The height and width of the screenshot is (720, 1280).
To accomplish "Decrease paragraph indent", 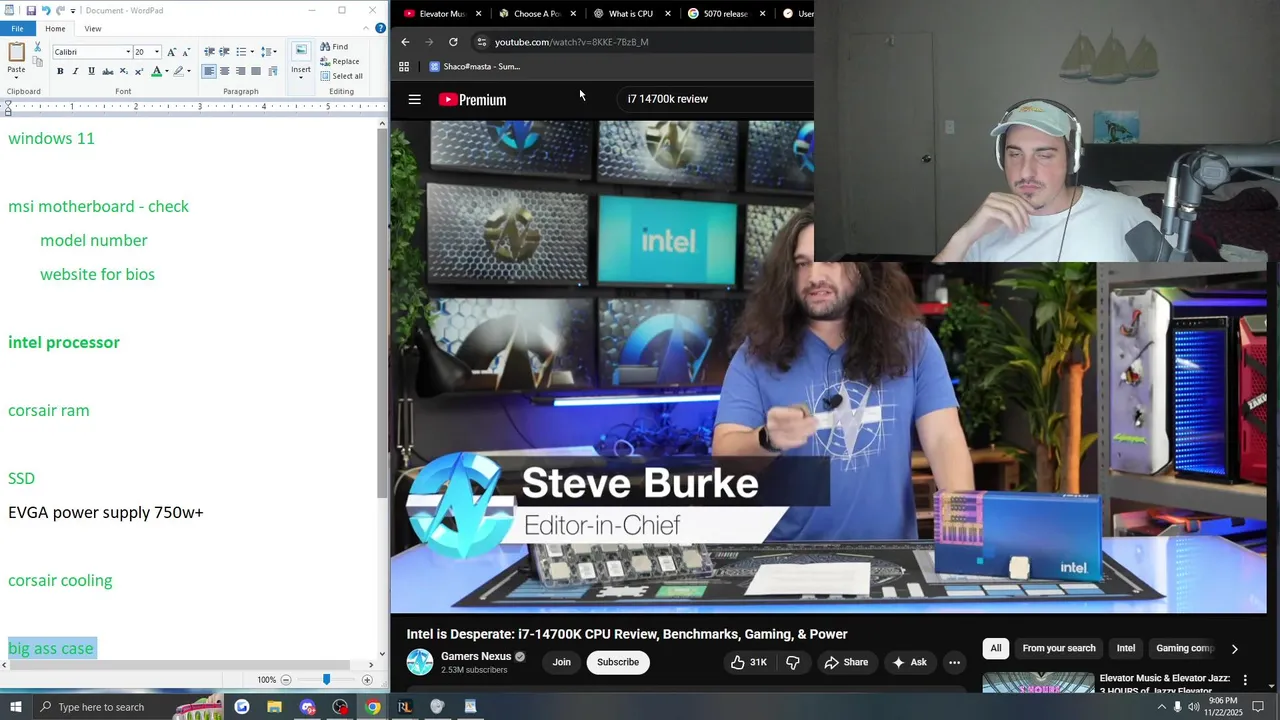I will (209, 52).
